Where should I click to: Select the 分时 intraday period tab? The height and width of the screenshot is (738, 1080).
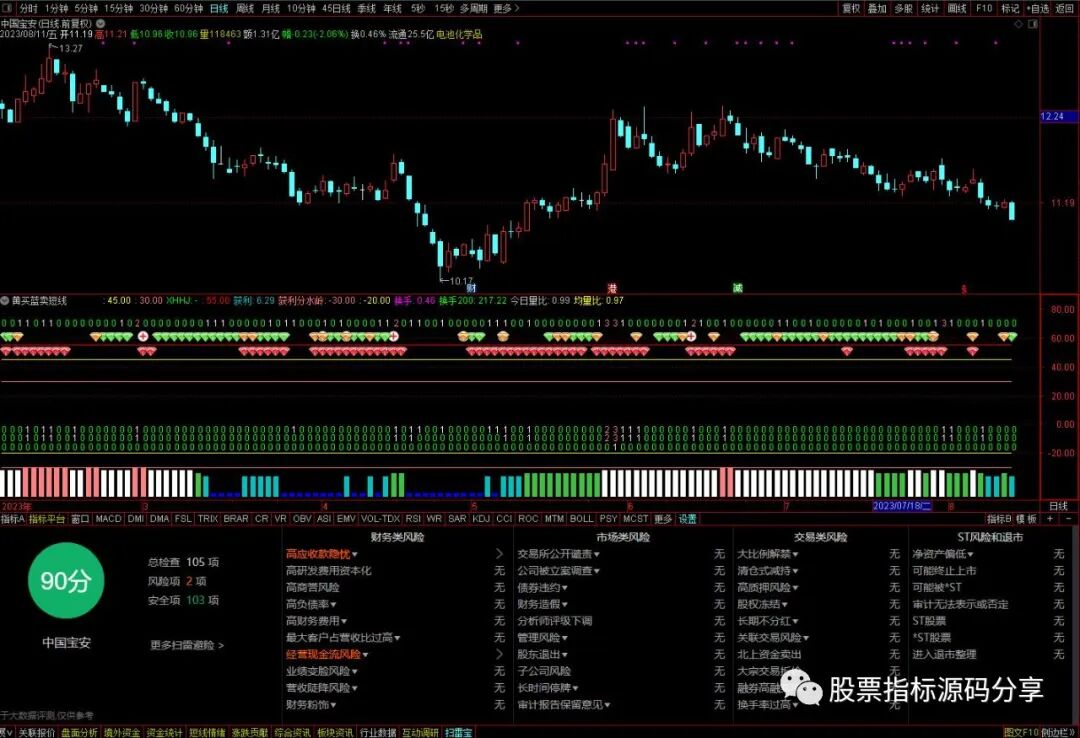point(28,8)
